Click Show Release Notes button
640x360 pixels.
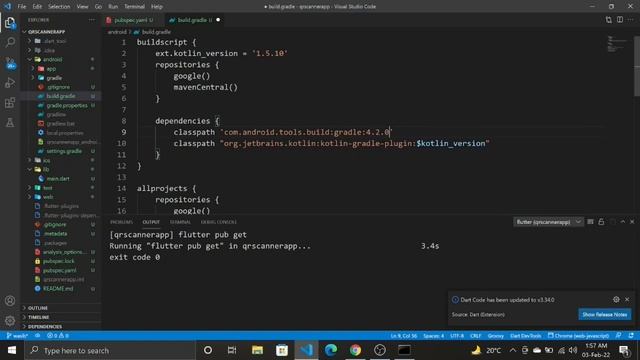[x=604, y=314]
